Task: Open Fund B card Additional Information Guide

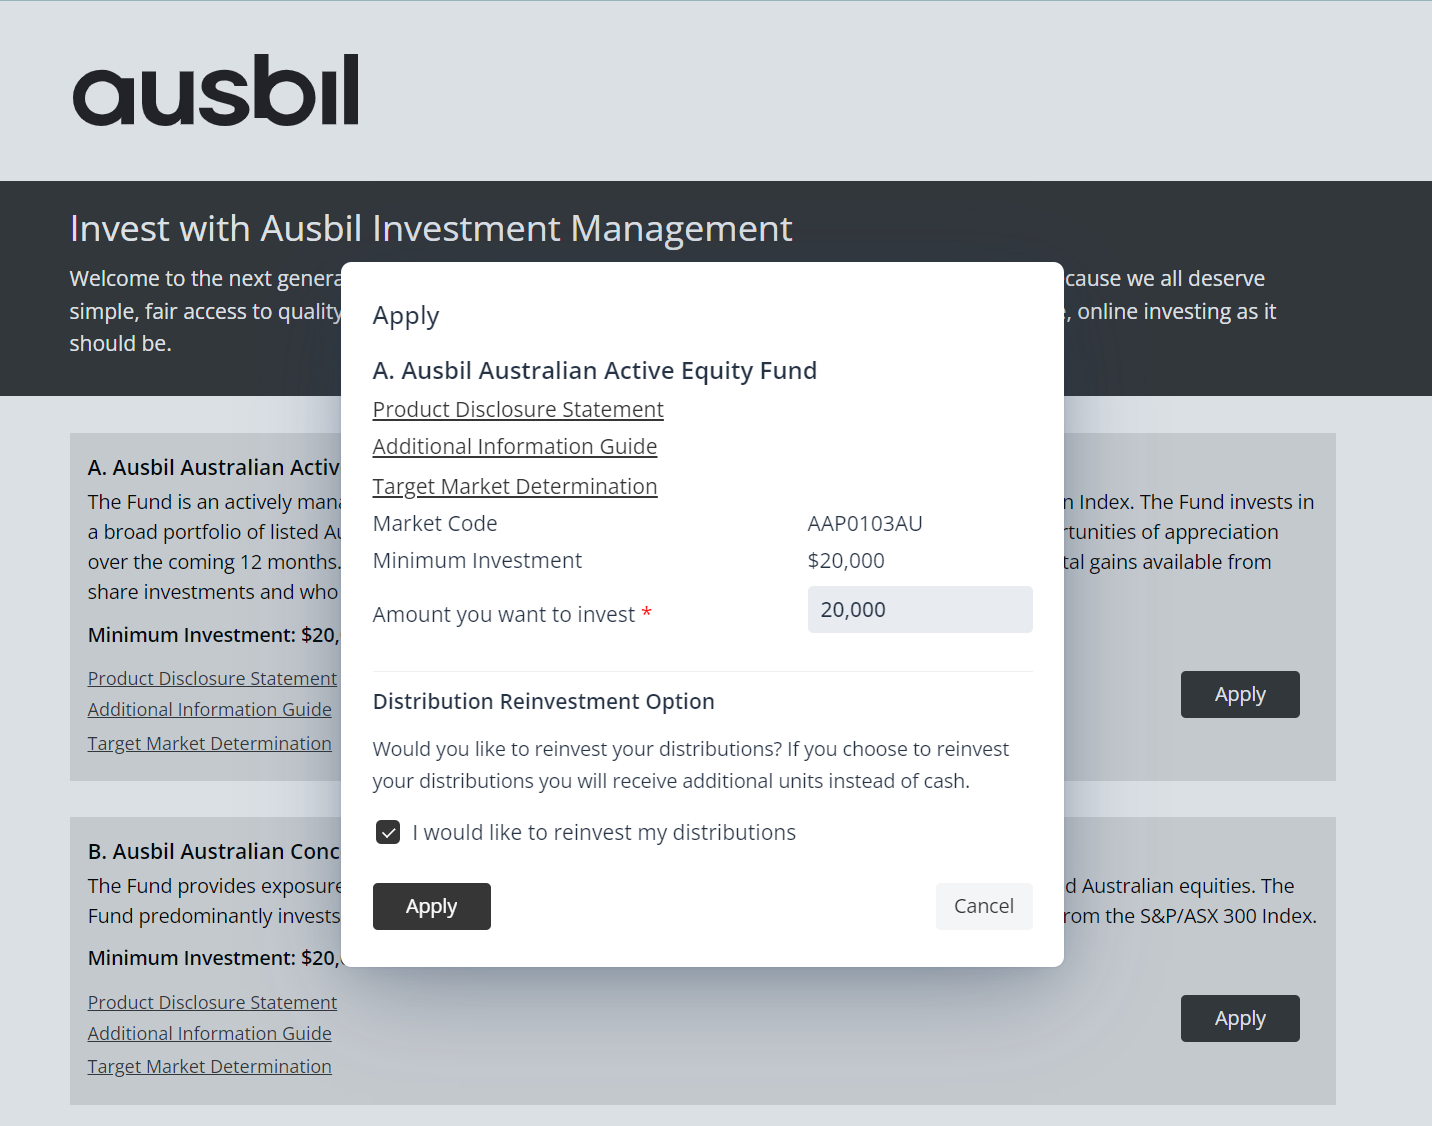Action: (209, 1033)
